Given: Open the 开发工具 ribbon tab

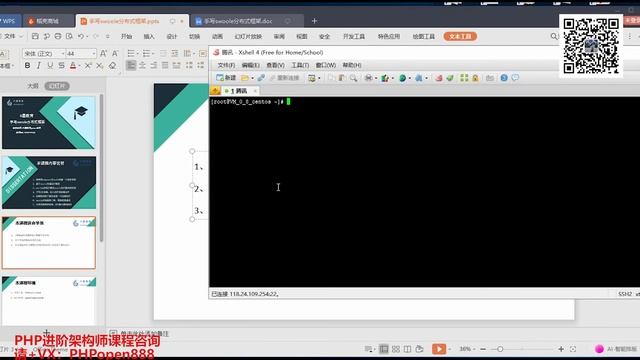Looking at the screenshot, I should [x=354, y=36].
